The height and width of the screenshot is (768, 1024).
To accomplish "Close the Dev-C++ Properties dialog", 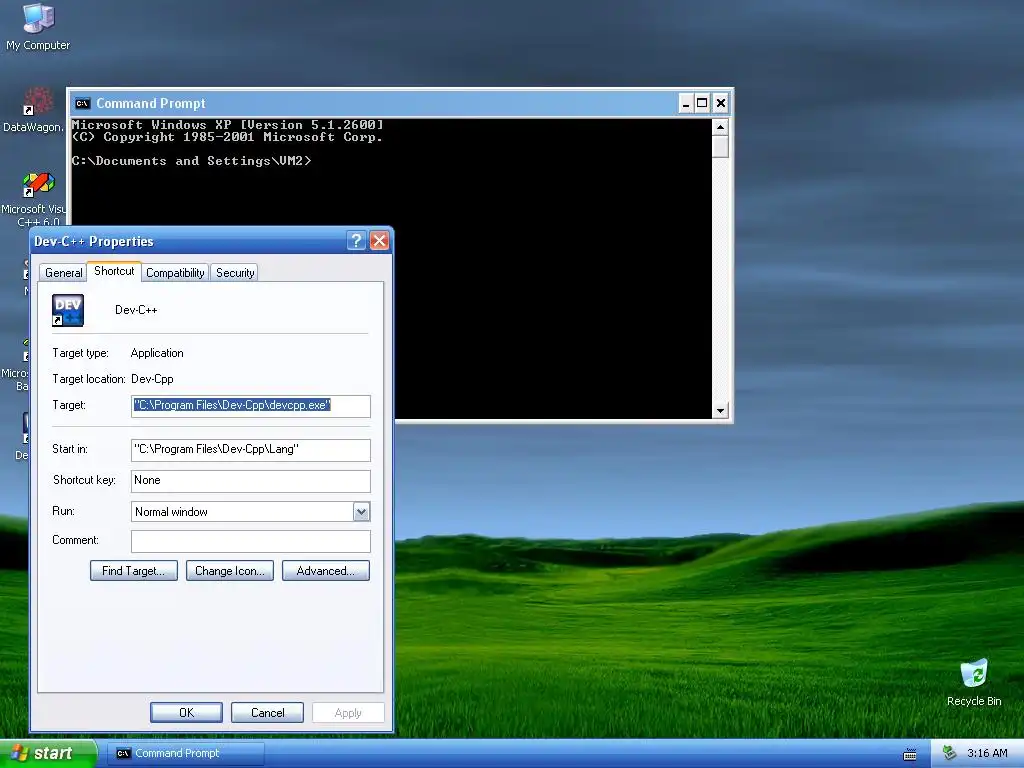I will (379, 241).
